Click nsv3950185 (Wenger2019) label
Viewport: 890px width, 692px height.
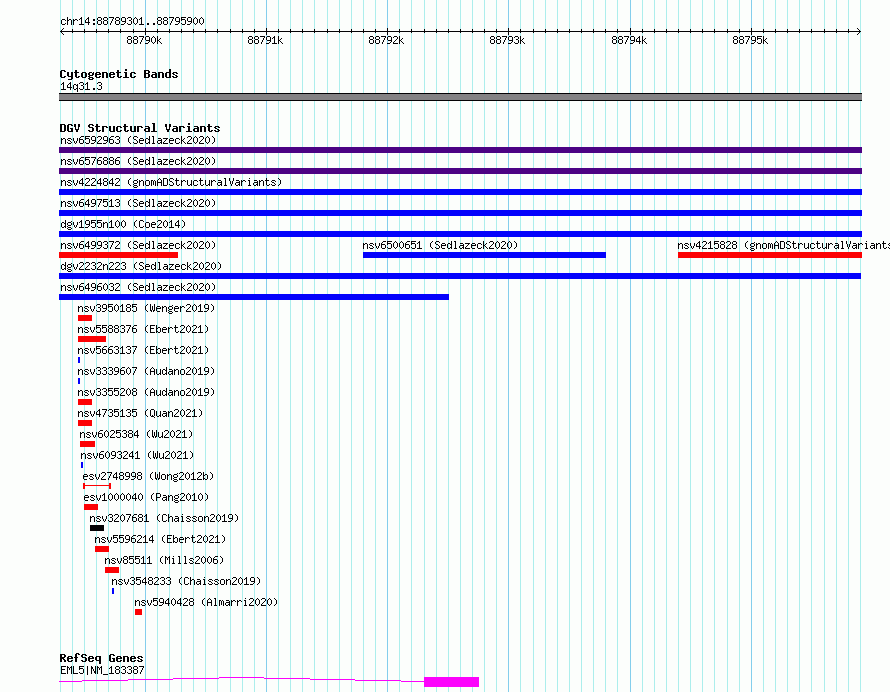tap(146, 308)
